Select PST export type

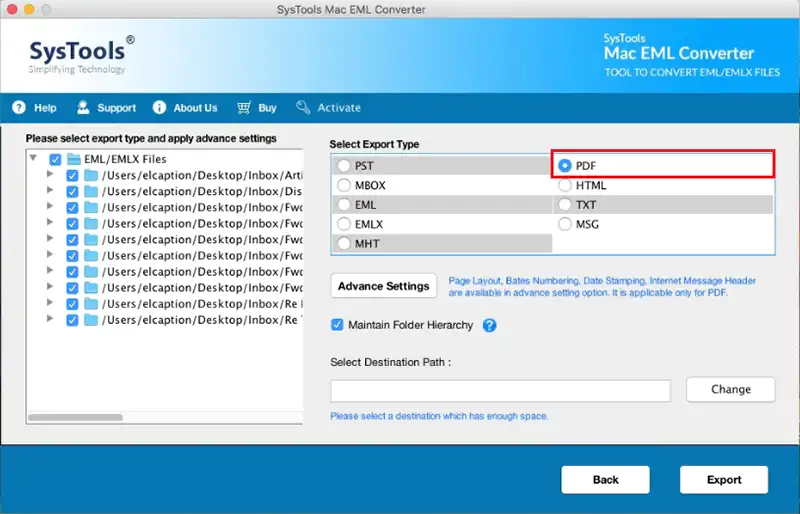tap(344, 166)
